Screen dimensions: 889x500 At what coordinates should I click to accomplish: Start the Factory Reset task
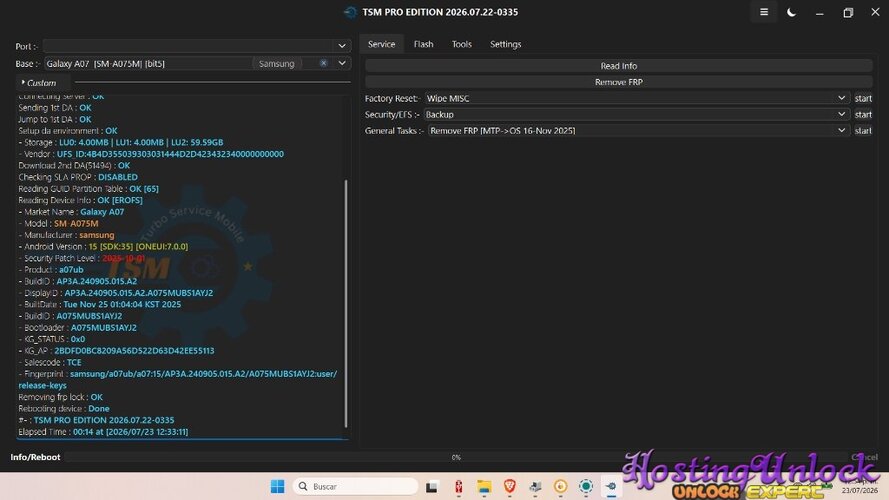pos(863,98)
